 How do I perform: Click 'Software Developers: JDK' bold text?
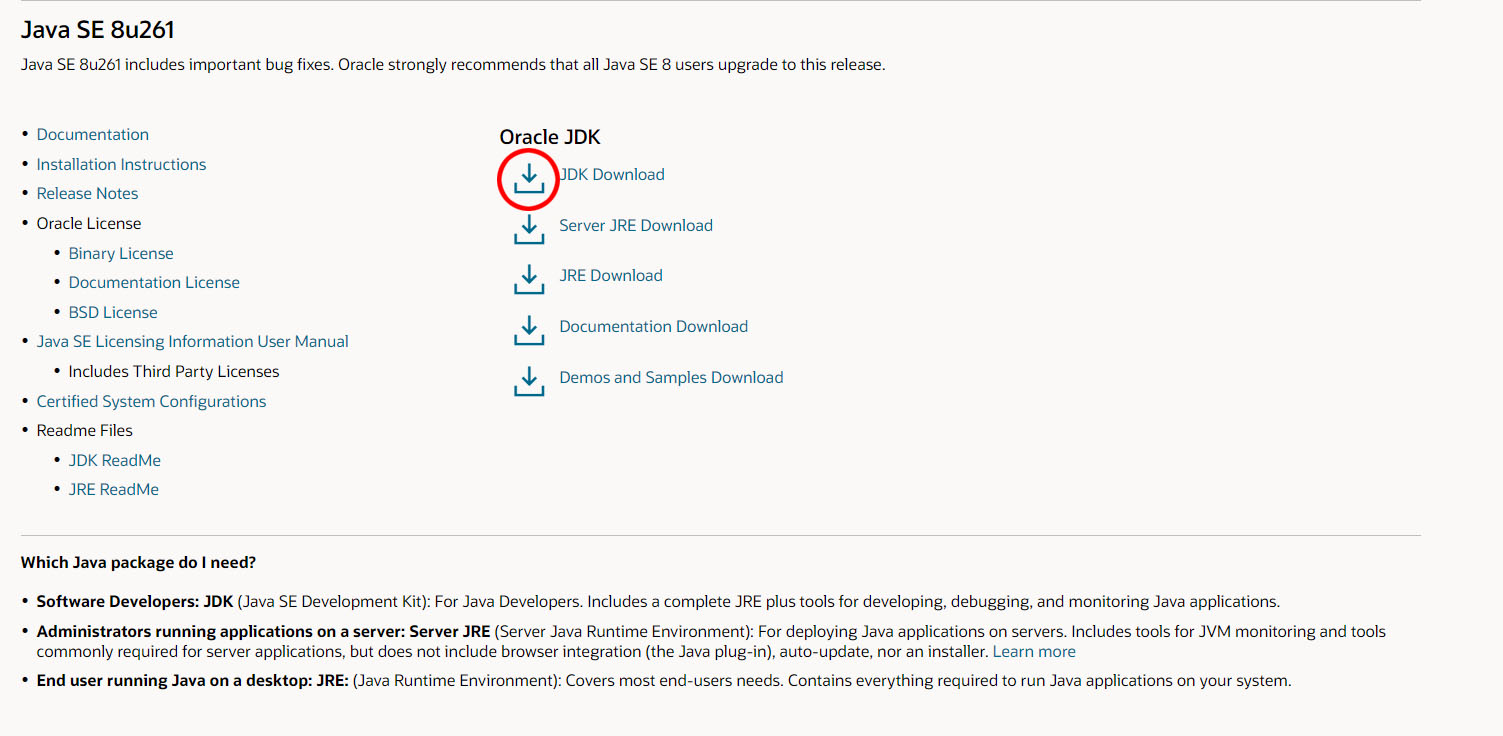(x=135, y=602)
